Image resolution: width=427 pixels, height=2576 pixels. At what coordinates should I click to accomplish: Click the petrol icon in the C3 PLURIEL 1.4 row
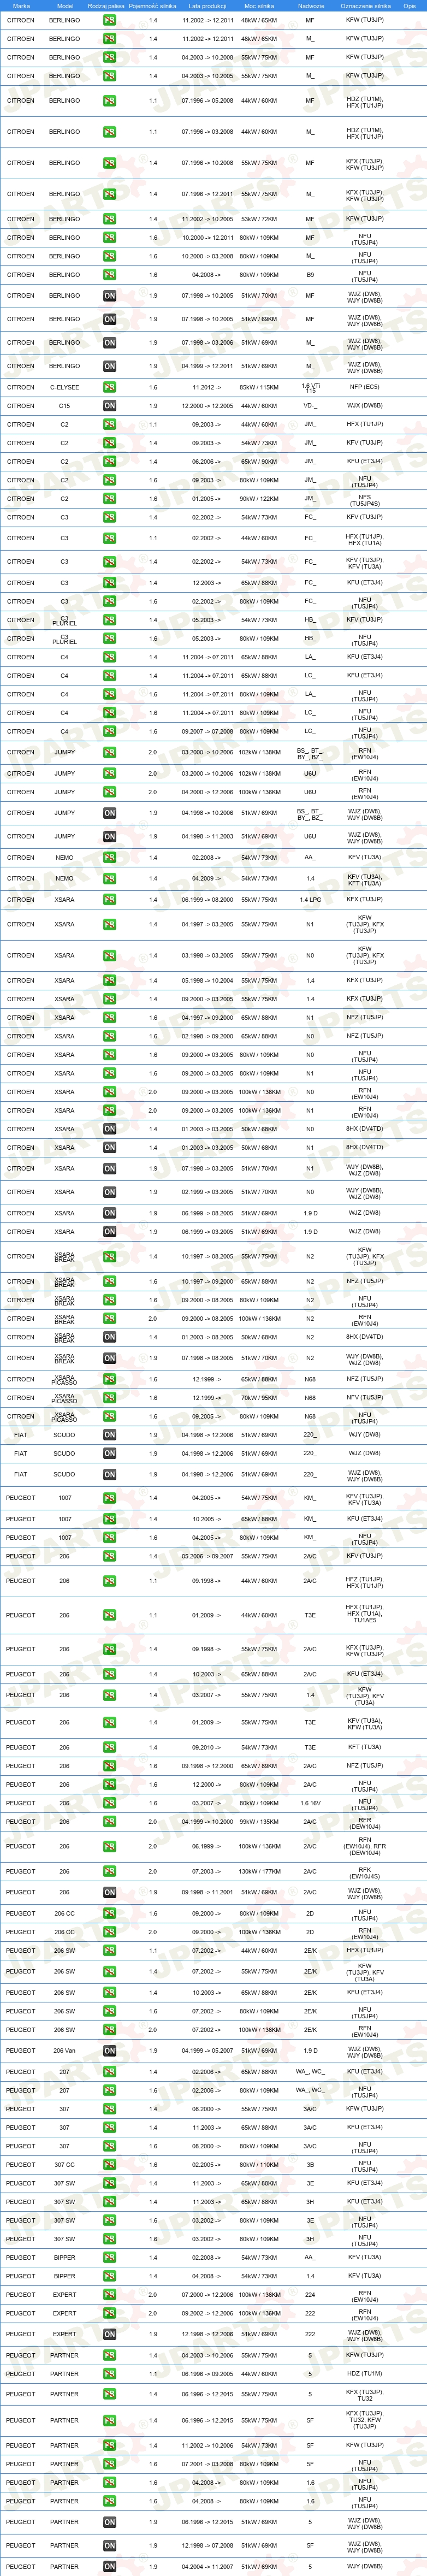pyautogui.click(x=109, y=620)
